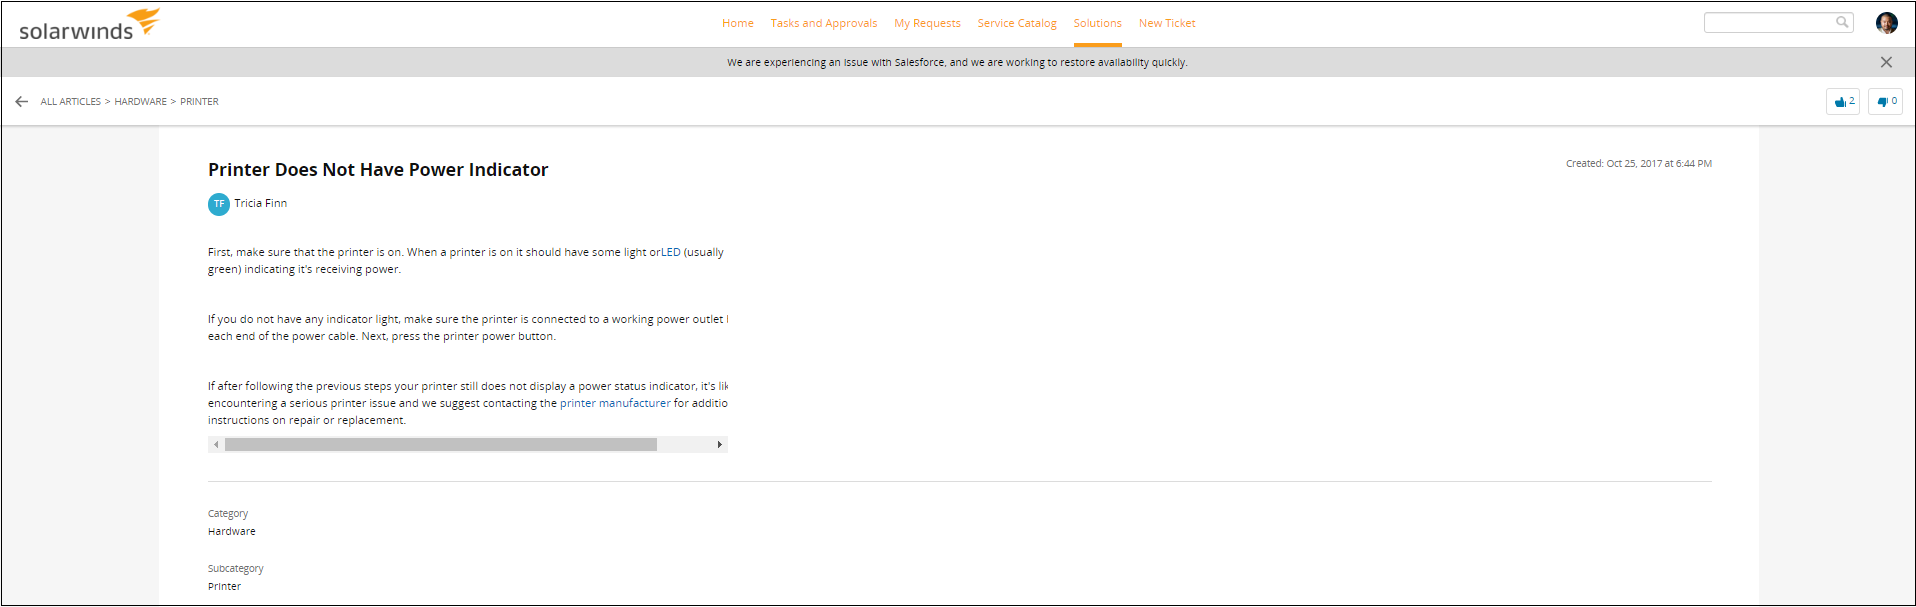Screen dimensions: 1916x607
Task: Dismiss the Salesforce issue notification banner
Action: [x=1885, y=62]
